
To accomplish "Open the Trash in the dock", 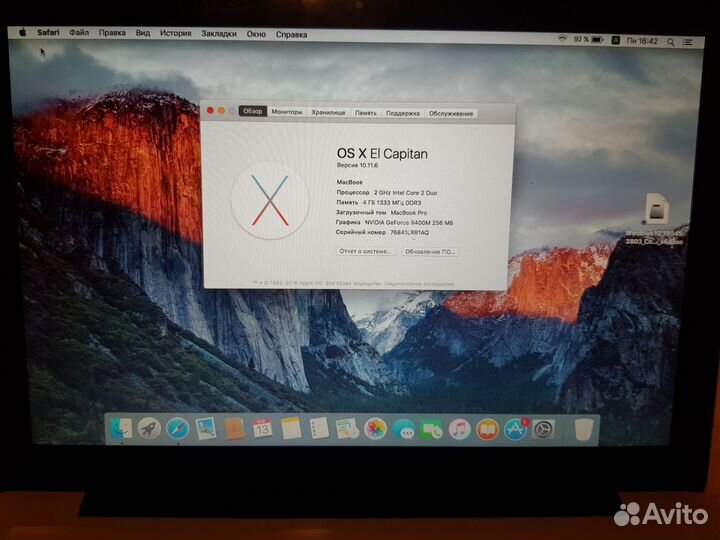I will [x=584, y=430].
